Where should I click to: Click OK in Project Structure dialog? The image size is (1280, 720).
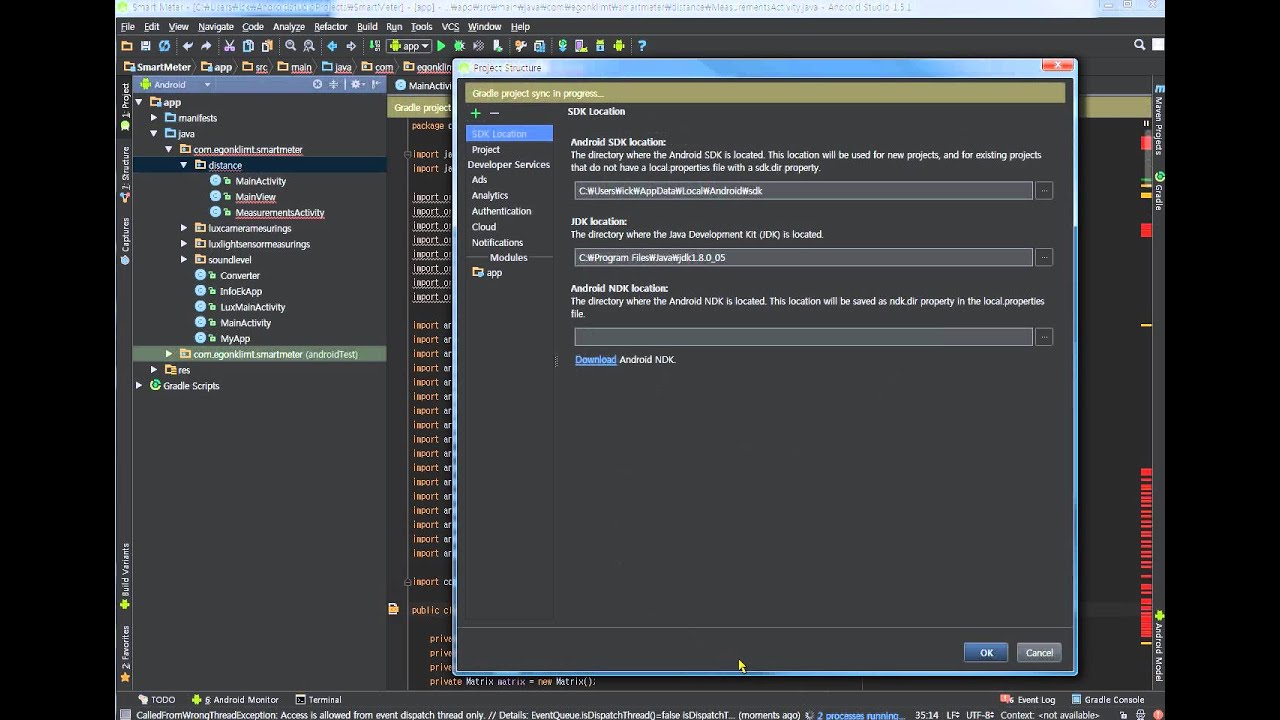tap(986, 653)
